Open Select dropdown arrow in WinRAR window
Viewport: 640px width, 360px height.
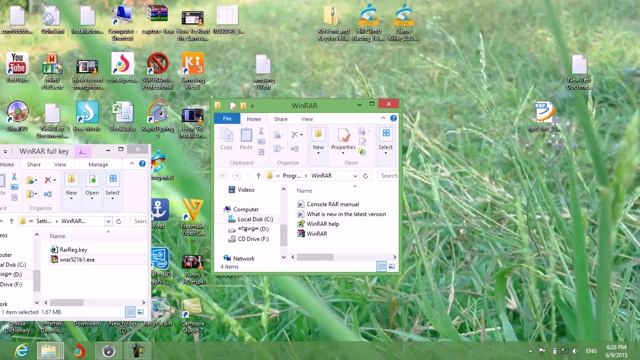pos(385,153)
